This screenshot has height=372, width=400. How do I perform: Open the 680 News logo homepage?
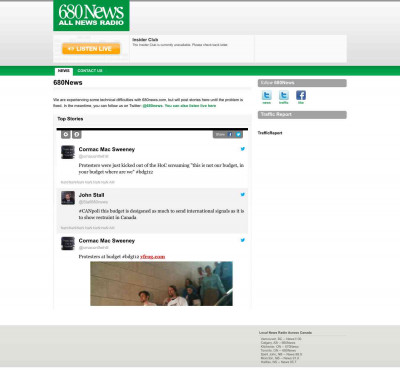[91, 15]
